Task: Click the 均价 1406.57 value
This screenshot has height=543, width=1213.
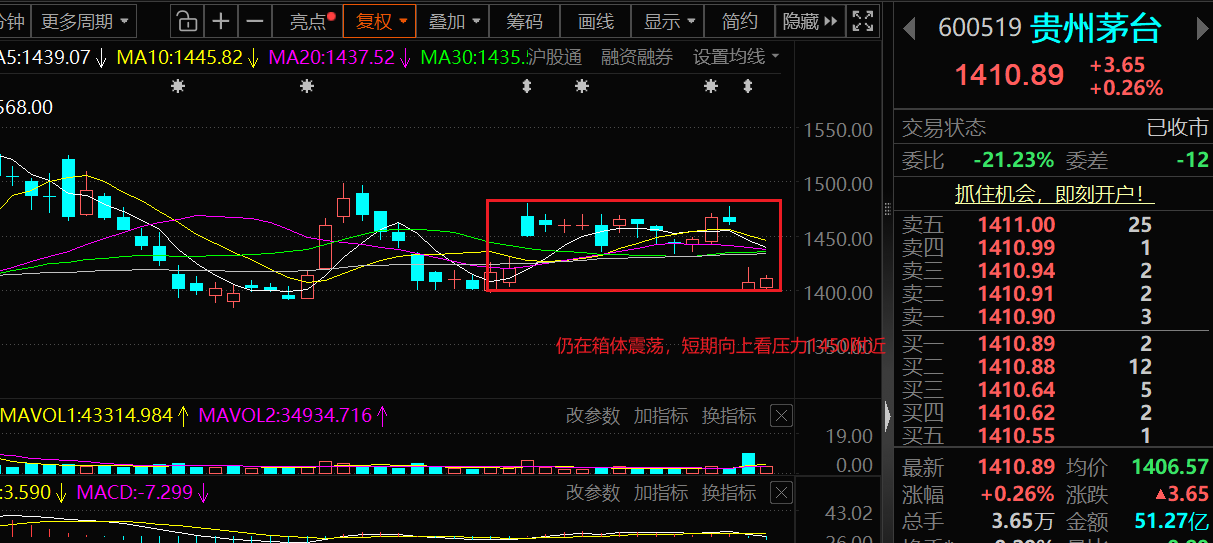Action: 1170,467
